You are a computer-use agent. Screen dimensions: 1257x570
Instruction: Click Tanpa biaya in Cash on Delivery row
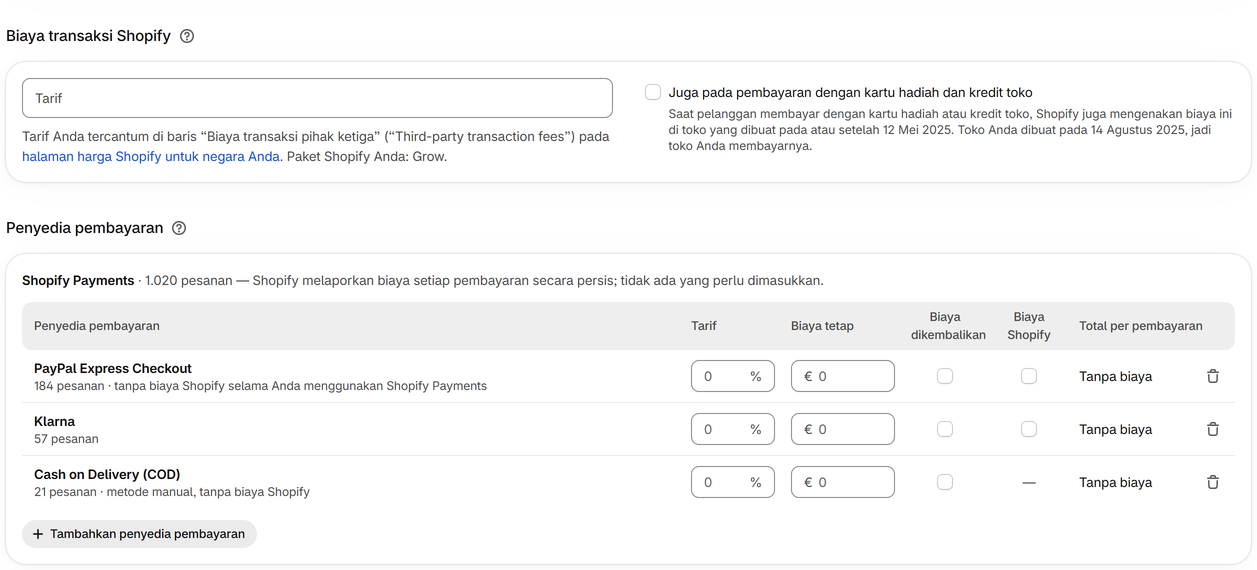(x=1115, y=482)
